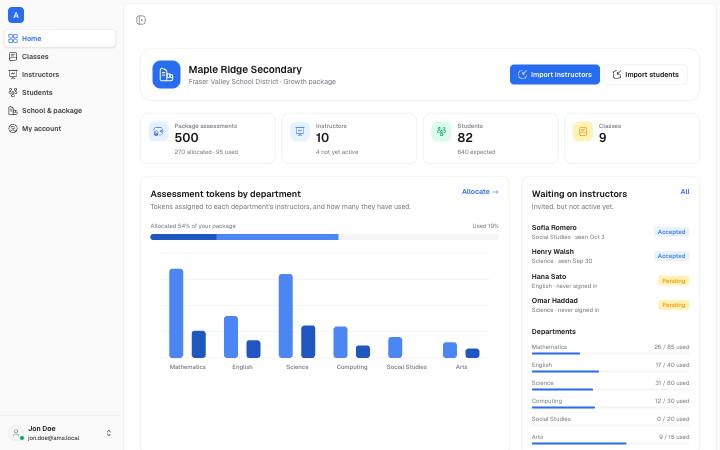Viewport: 720px width, 450px height.
Task: Click the Students count 82
Action: [x=465, y=138]
